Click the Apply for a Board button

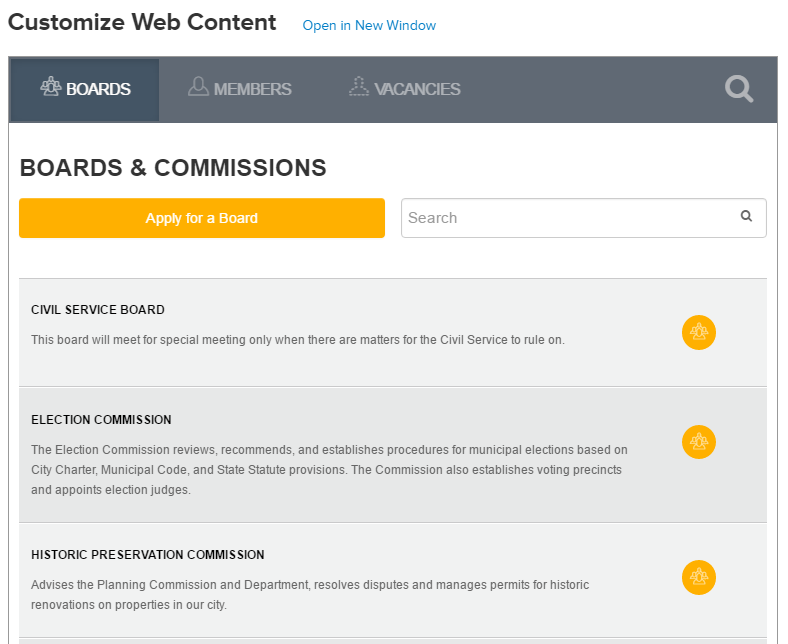tap(202, 218)
